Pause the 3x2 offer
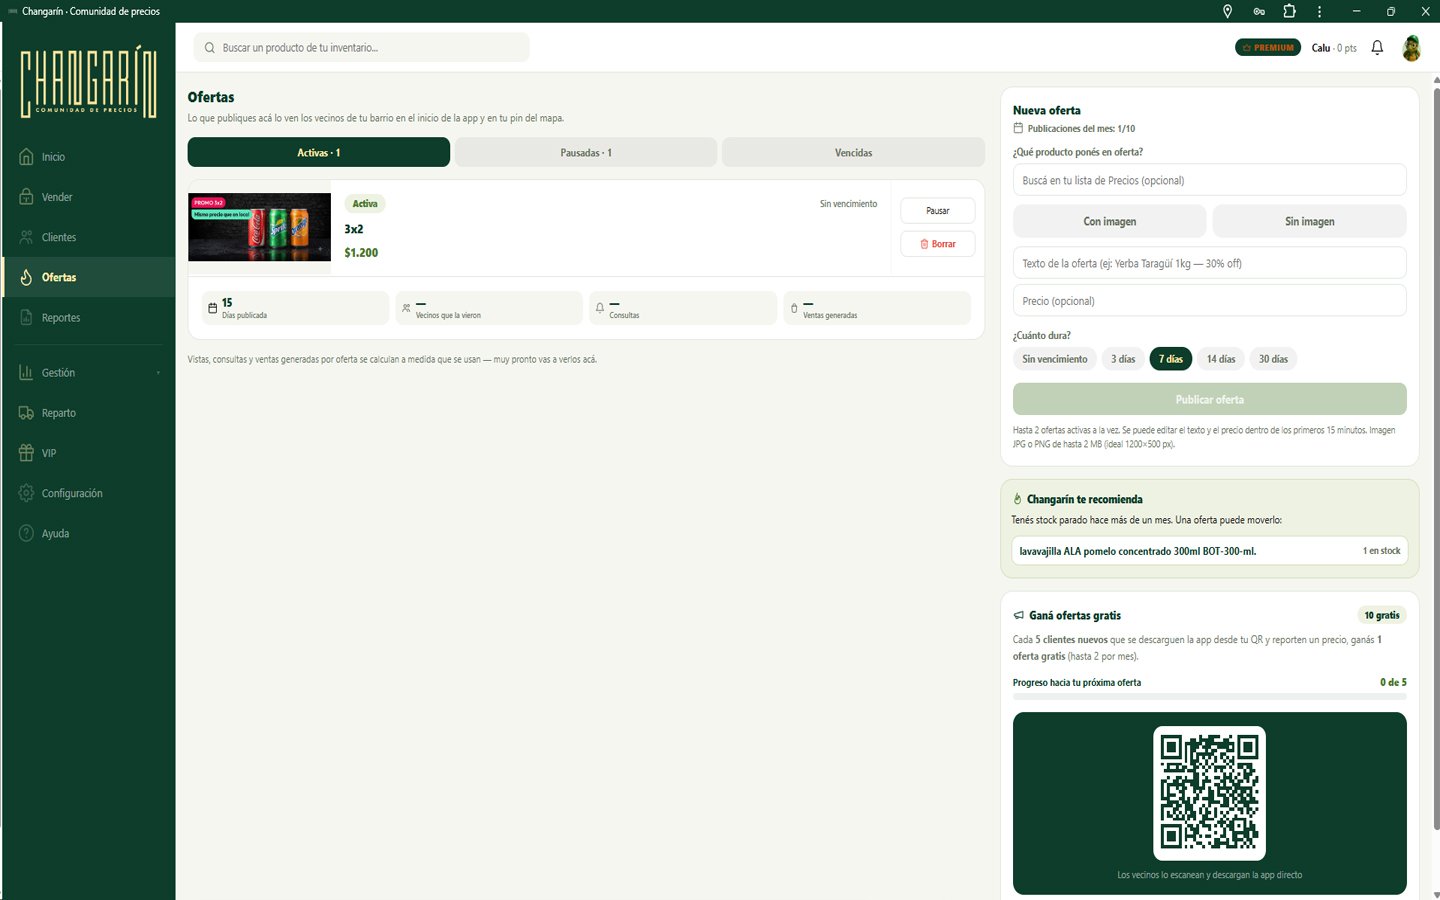Viewport: 1440px width, 900px height. [x=938, y=211]
